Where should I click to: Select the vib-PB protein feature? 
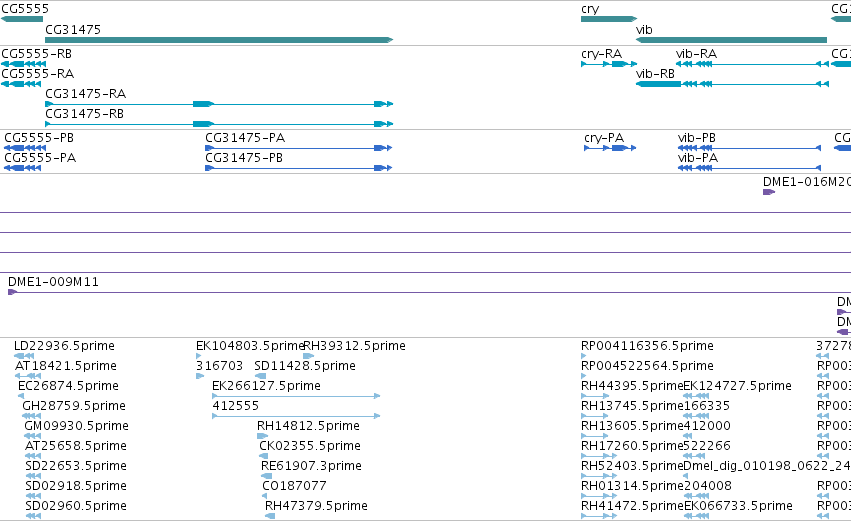point(749,148)
